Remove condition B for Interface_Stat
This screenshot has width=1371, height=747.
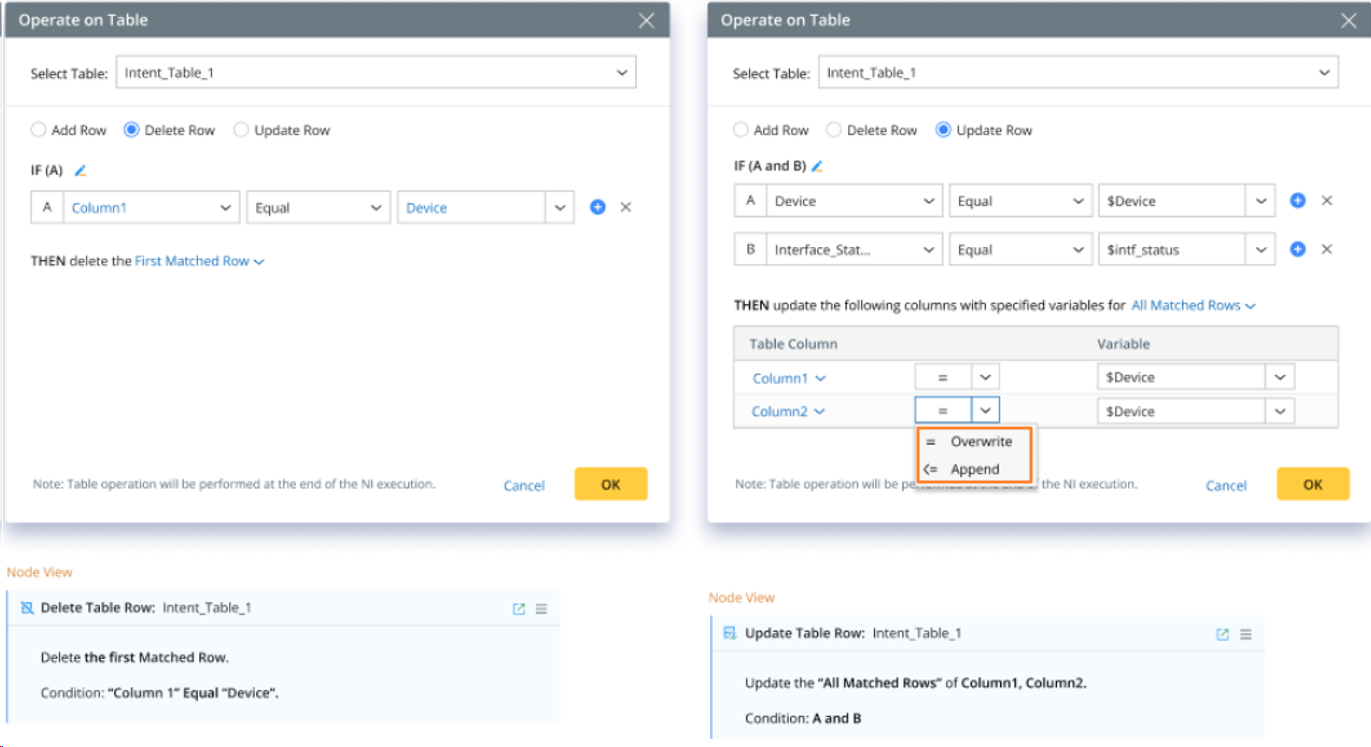point(1327,250)
